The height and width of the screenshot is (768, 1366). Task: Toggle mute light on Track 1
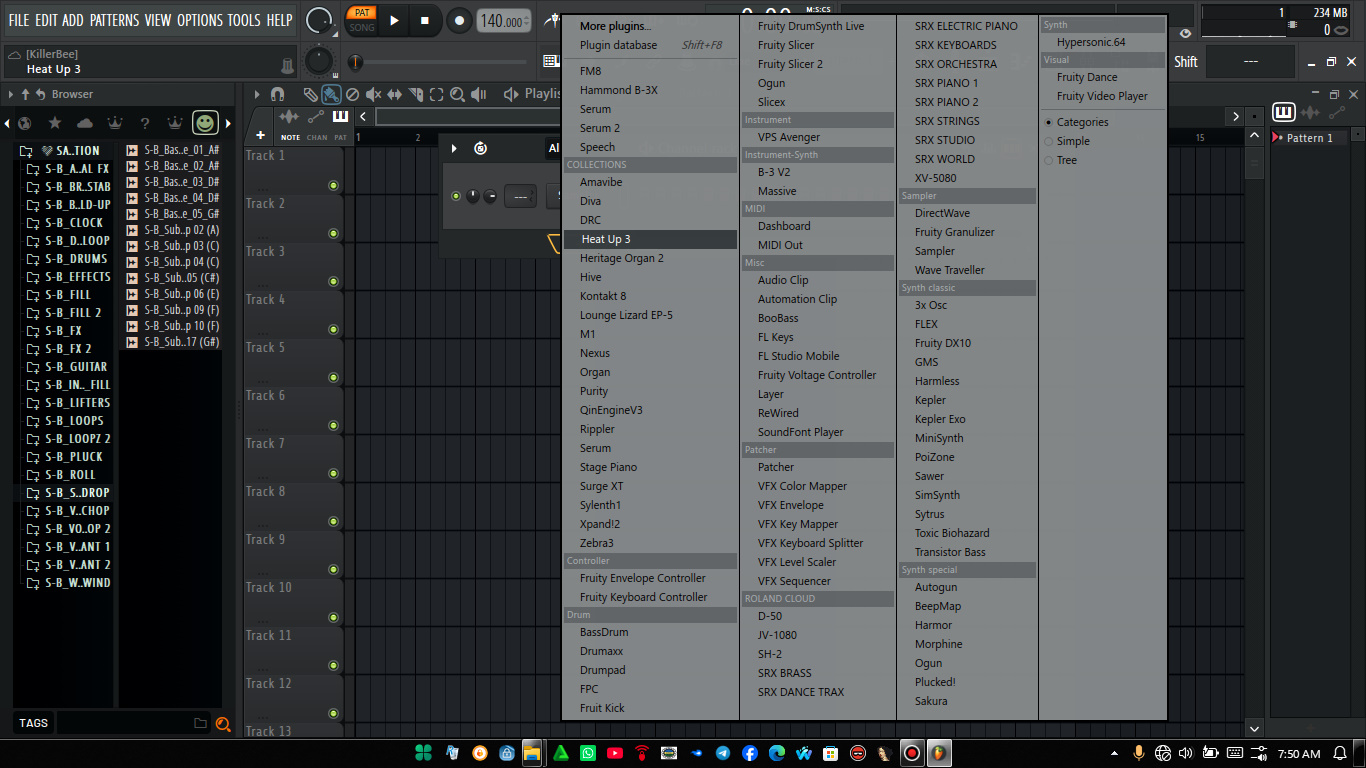(333, 185)
